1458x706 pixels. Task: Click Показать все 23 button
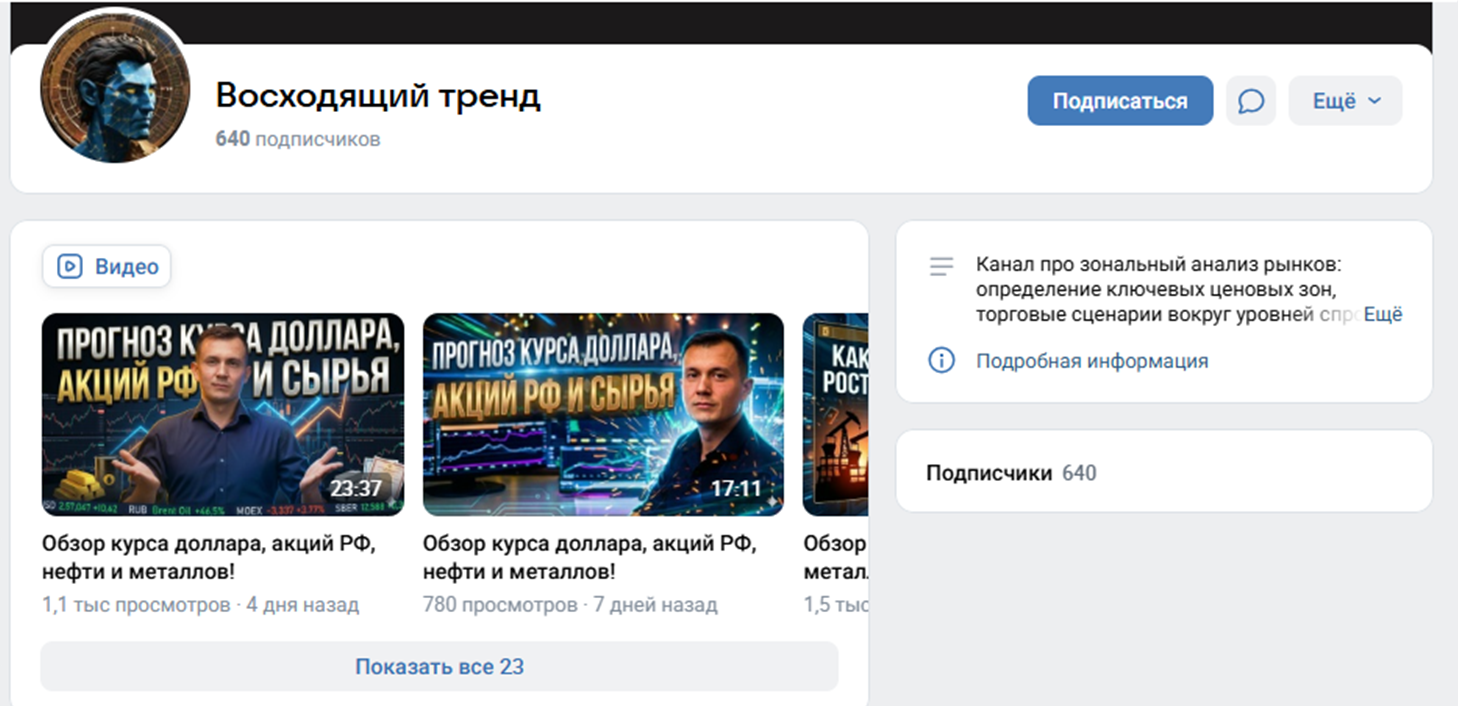(439, 667)
